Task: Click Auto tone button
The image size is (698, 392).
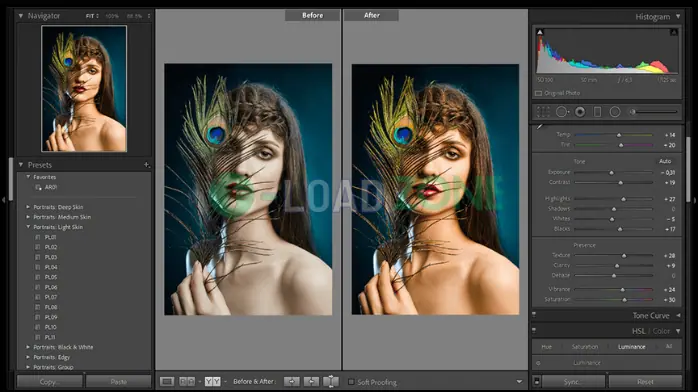Action: tap(665, 161)
